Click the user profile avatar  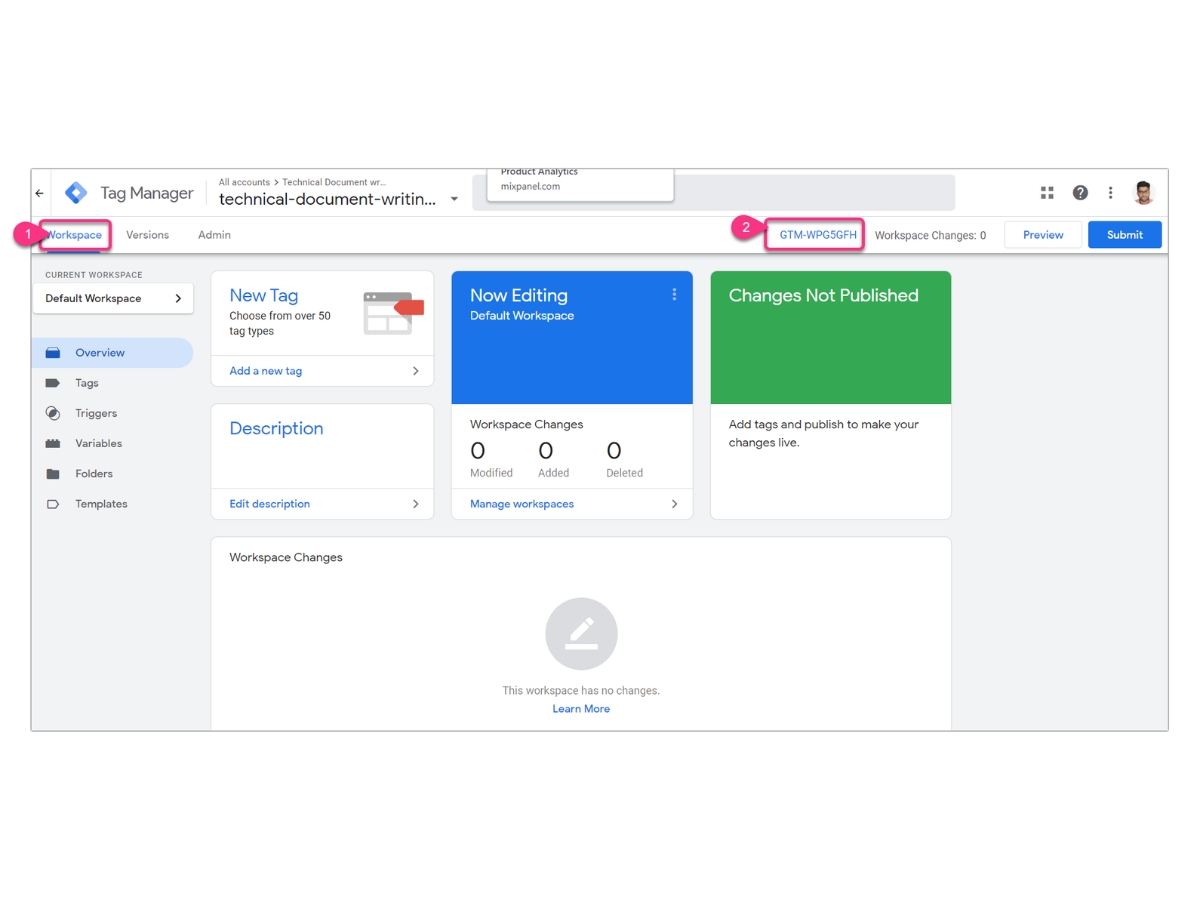click(1144, 193)
